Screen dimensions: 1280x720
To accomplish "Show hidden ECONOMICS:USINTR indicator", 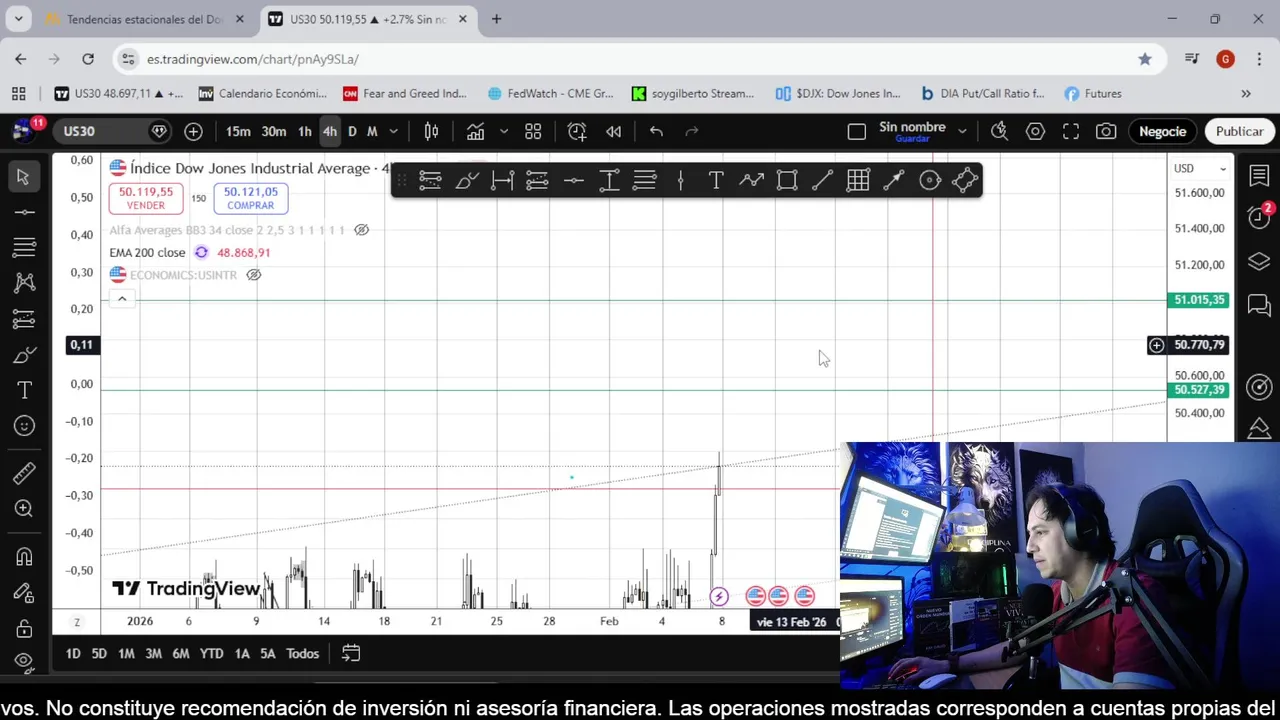I will click(254, 275).
